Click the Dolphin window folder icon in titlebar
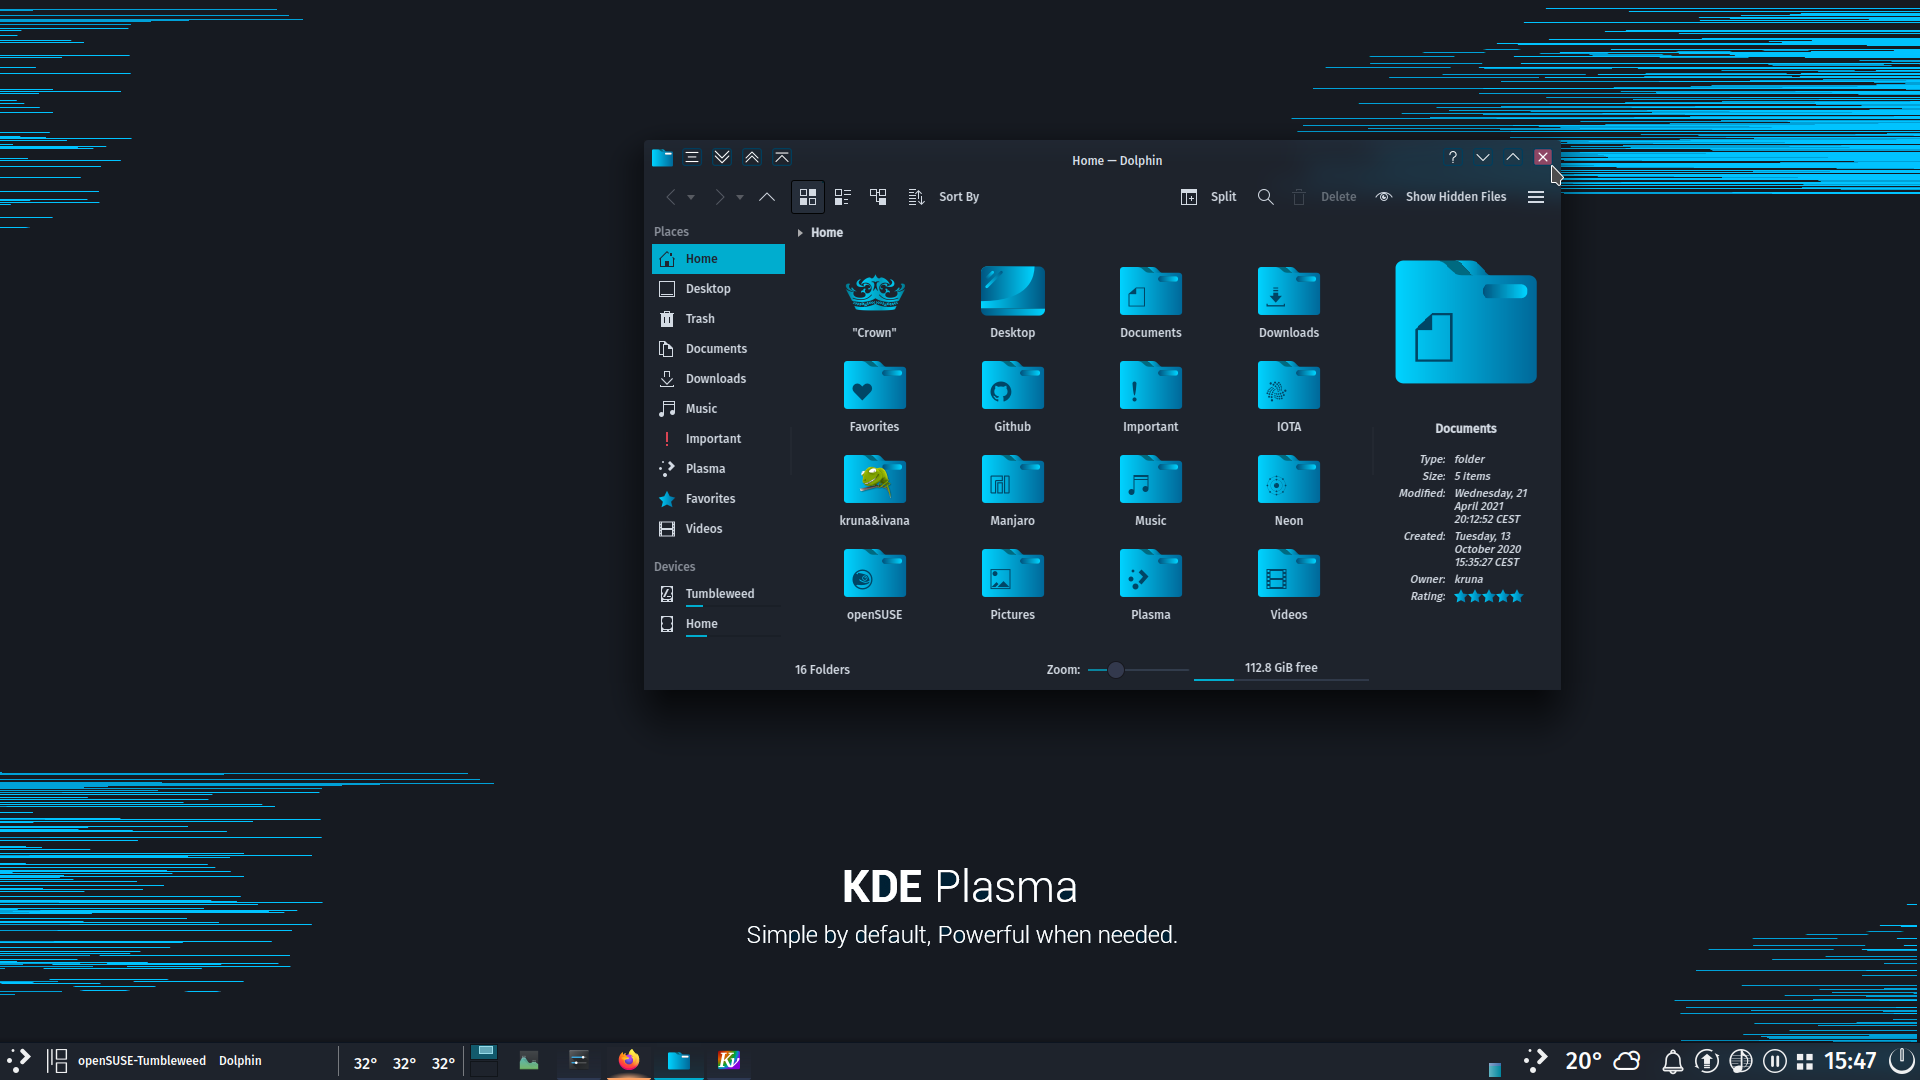 click(662, 158)
